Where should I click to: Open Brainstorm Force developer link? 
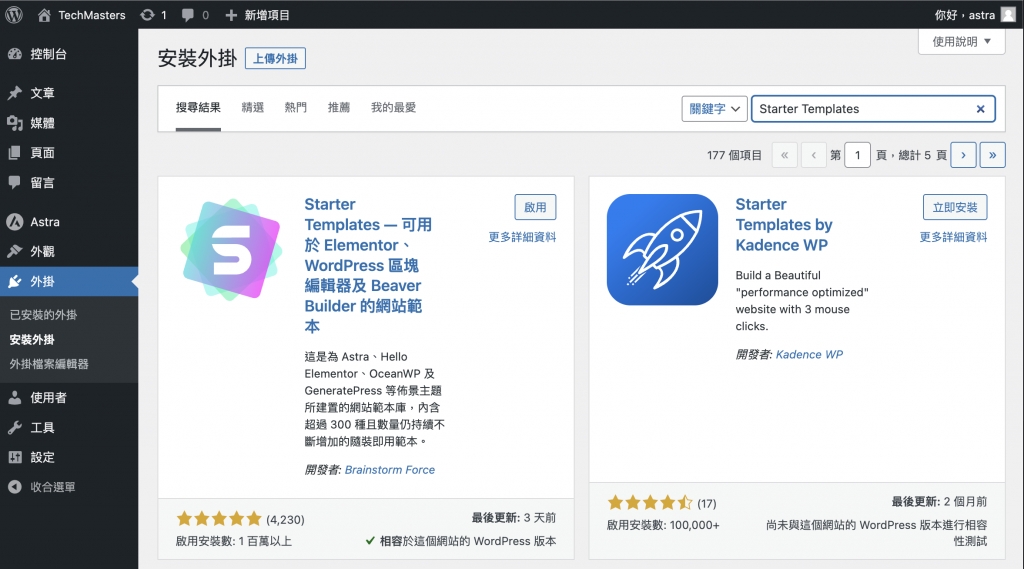click(x=390, y=470)
